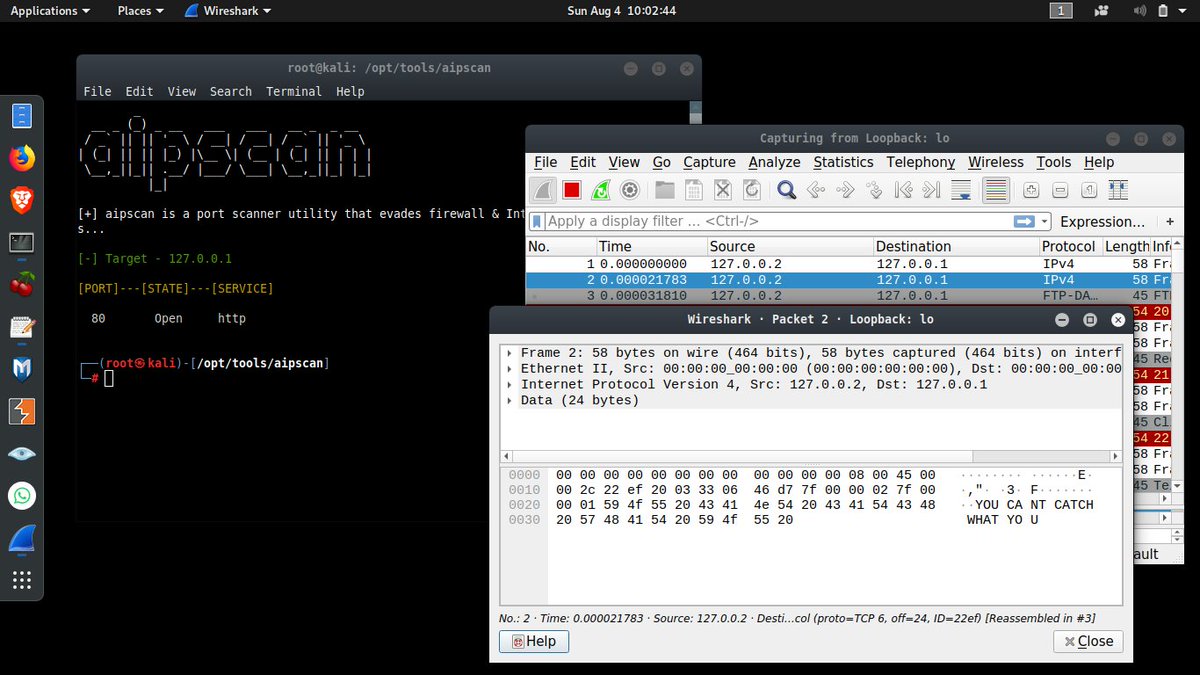Click the clock Sun Aug 4 10:02:44
Screen dimensions: 1200x675
[x=622, y=11]
